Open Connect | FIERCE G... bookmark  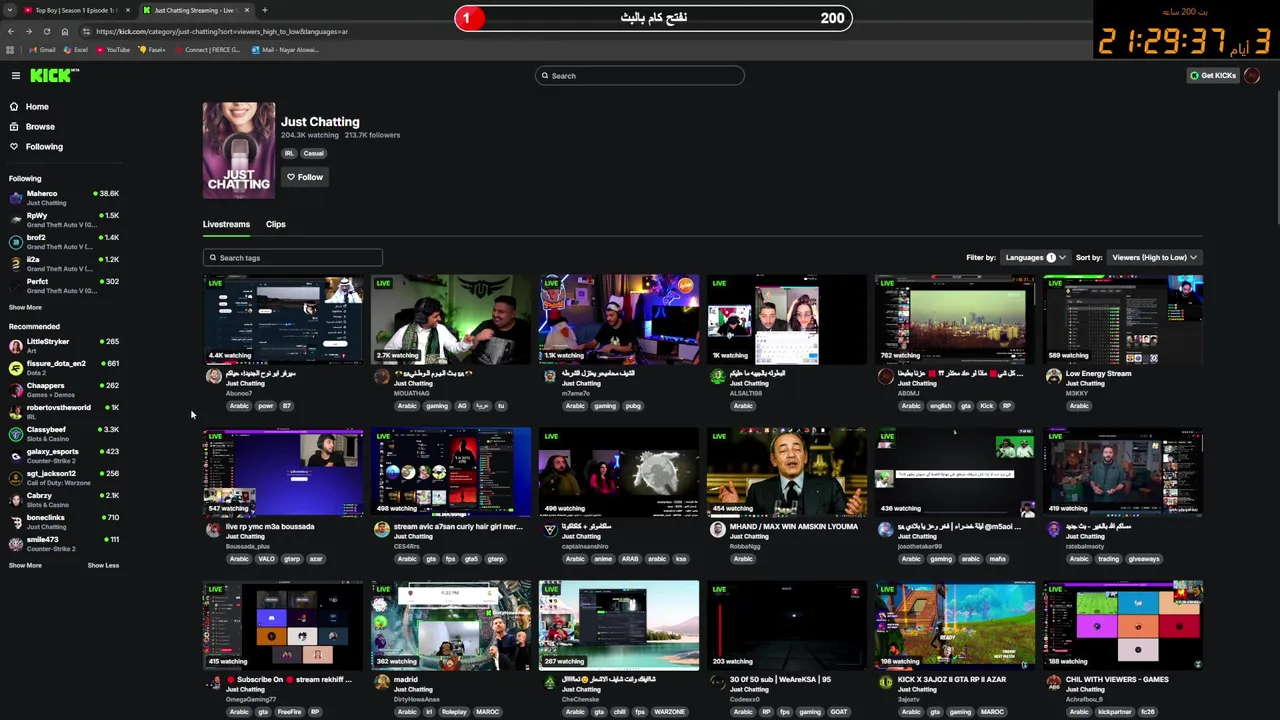[x=208, y=50]
